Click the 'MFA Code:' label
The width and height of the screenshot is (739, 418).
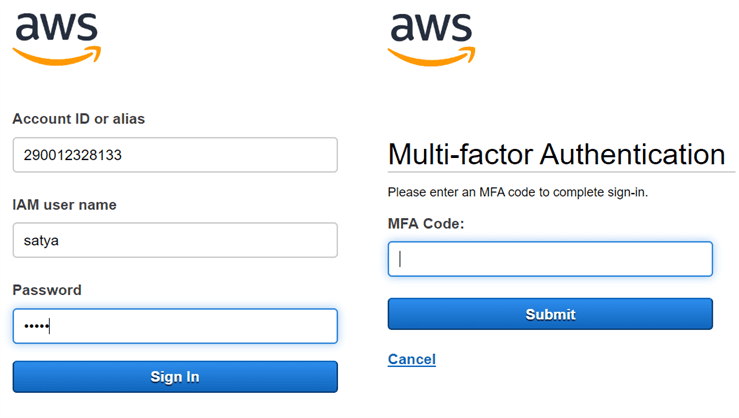coord(426,224)
